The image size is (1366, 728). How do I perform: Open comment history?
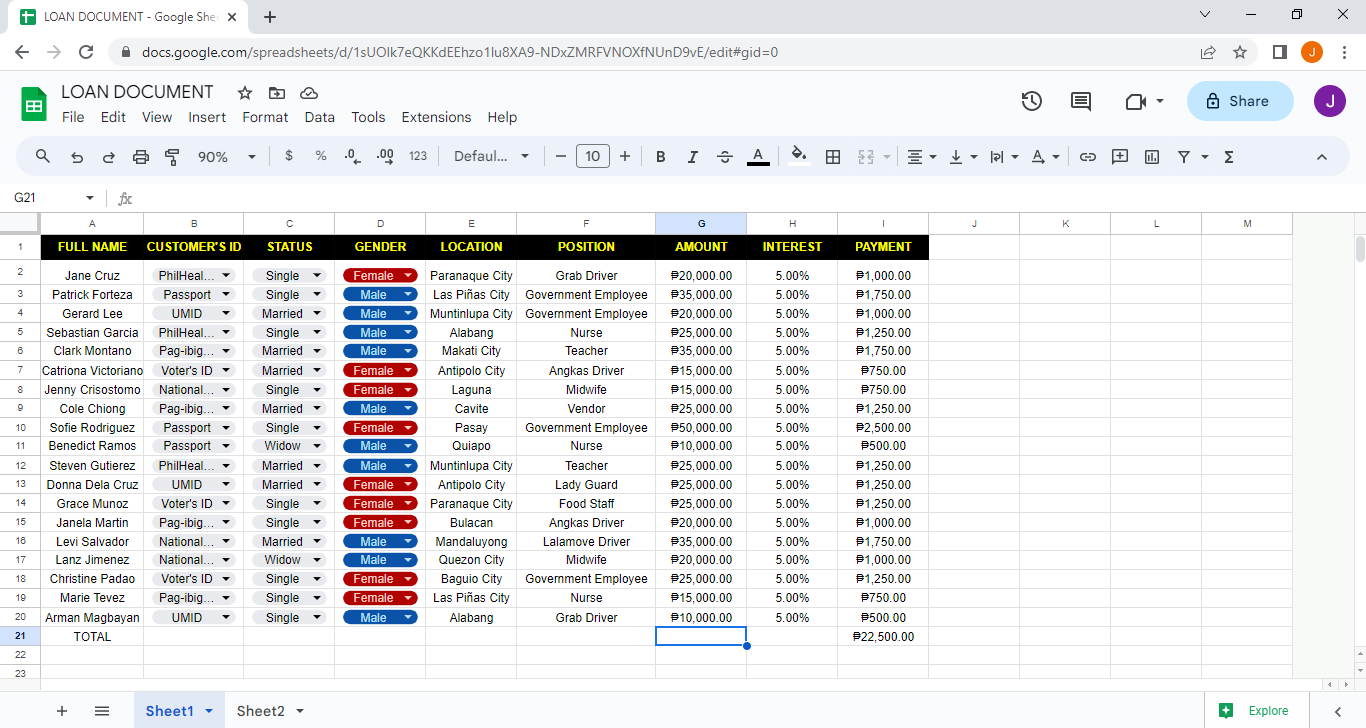pos(1081,101)
